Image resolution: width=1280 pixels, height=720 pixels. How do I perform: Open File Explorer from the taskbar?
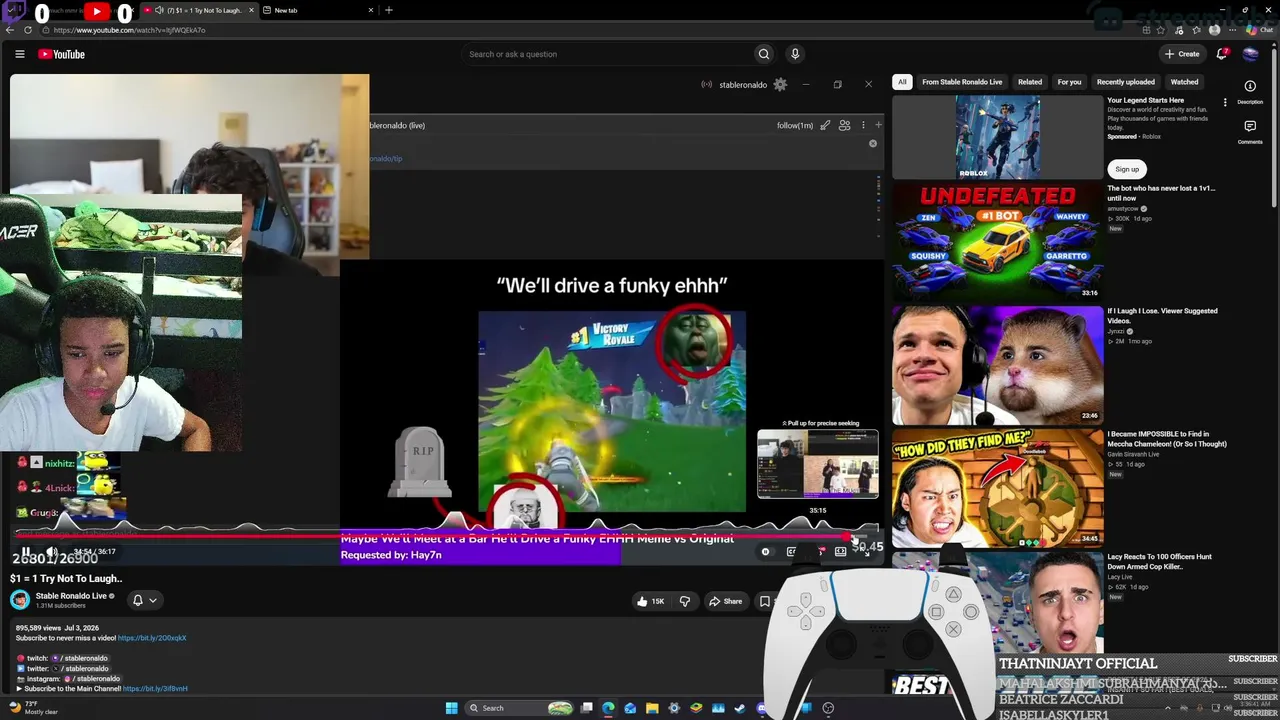tap(652, 708)
